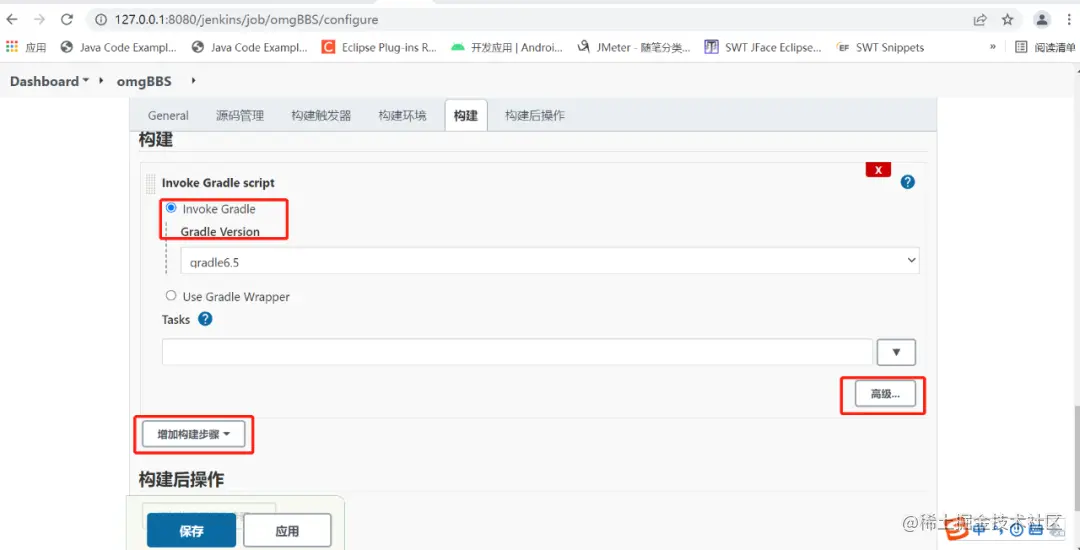Select the Use Gradle Wrapper radio button

pos(171,296)
